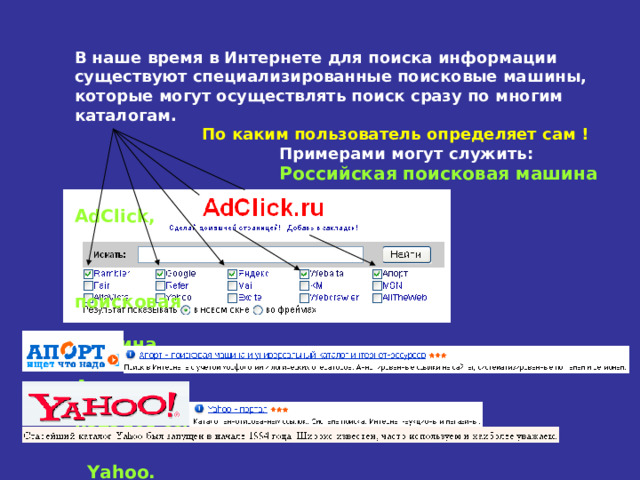
Task: Enable the AllTheWeb checkbox
Action: tap(377, 298)
